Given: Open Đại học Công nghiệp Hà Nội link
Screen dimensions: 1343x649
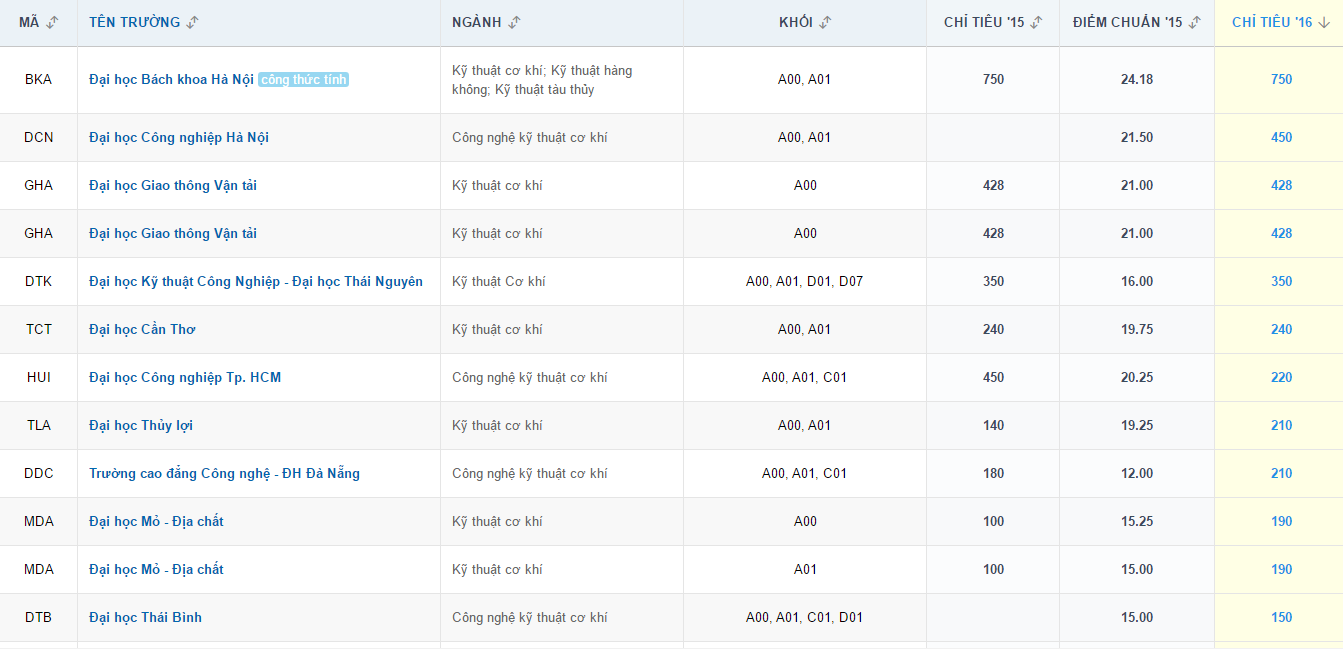Looking at the screenshot, I should click(179, 138).
